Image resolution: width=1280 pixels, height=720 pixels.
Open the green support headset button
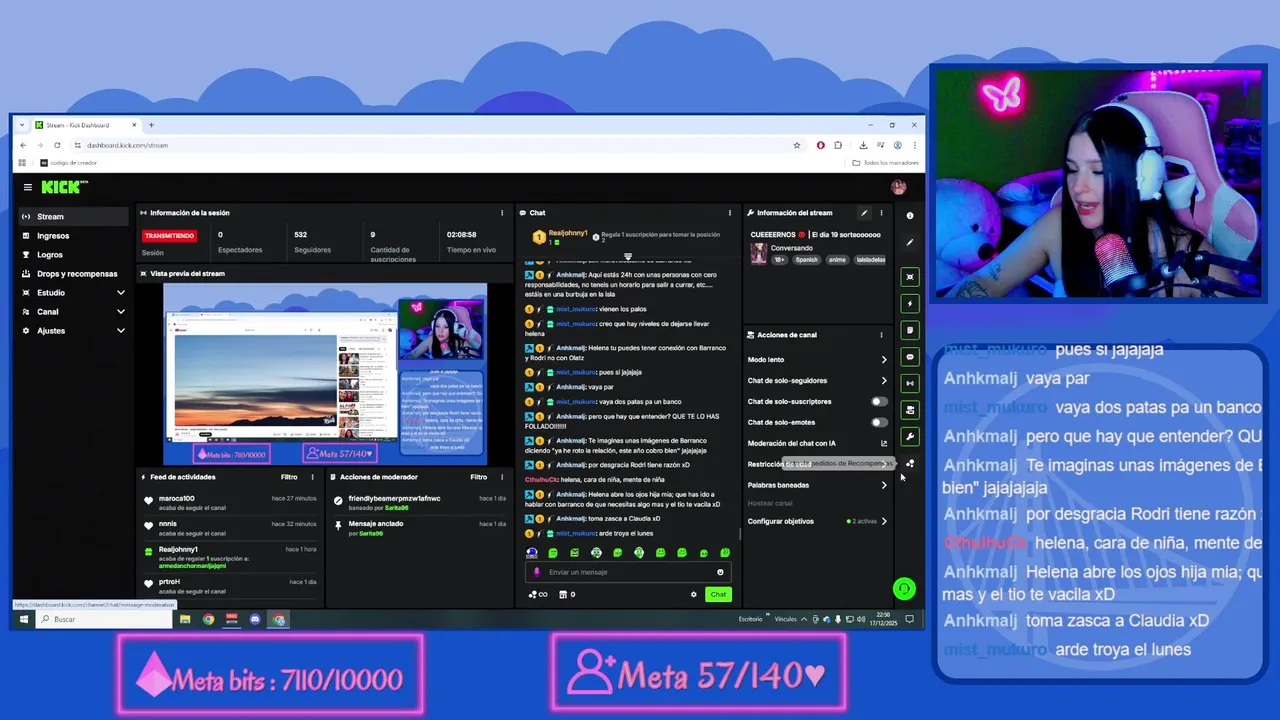click(x=903, y=589)
